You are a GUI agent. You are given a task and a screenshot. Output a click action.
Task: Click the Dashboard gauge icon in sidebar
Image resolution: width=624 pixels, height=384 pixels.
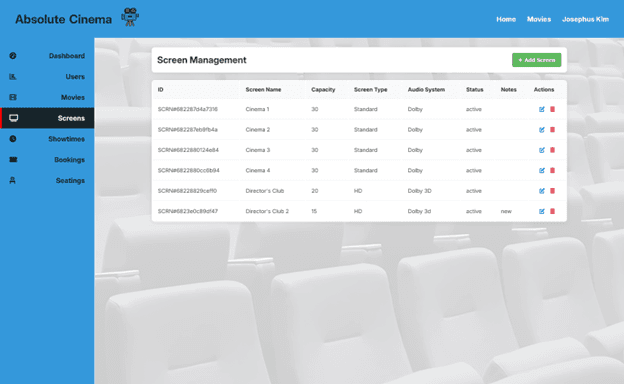click(13, 56)
